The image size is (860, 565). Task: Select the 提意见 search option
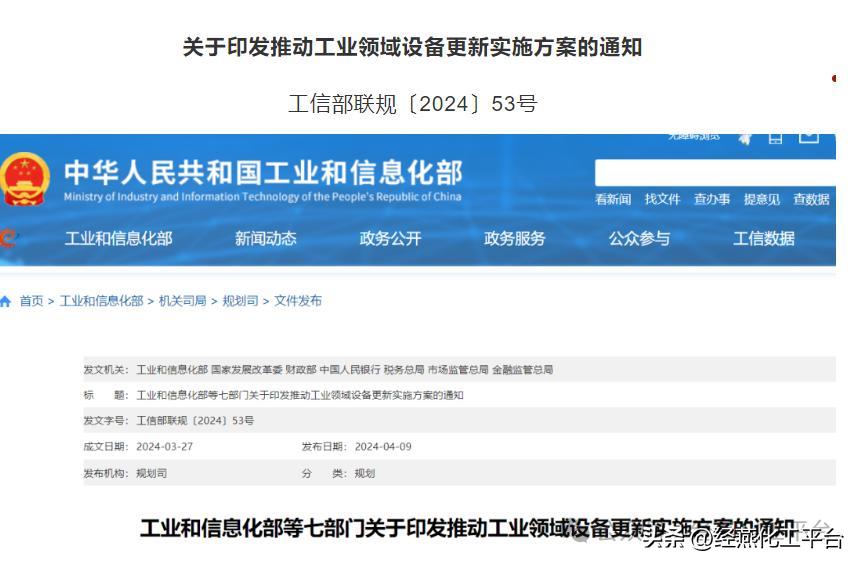coord(762,199)
